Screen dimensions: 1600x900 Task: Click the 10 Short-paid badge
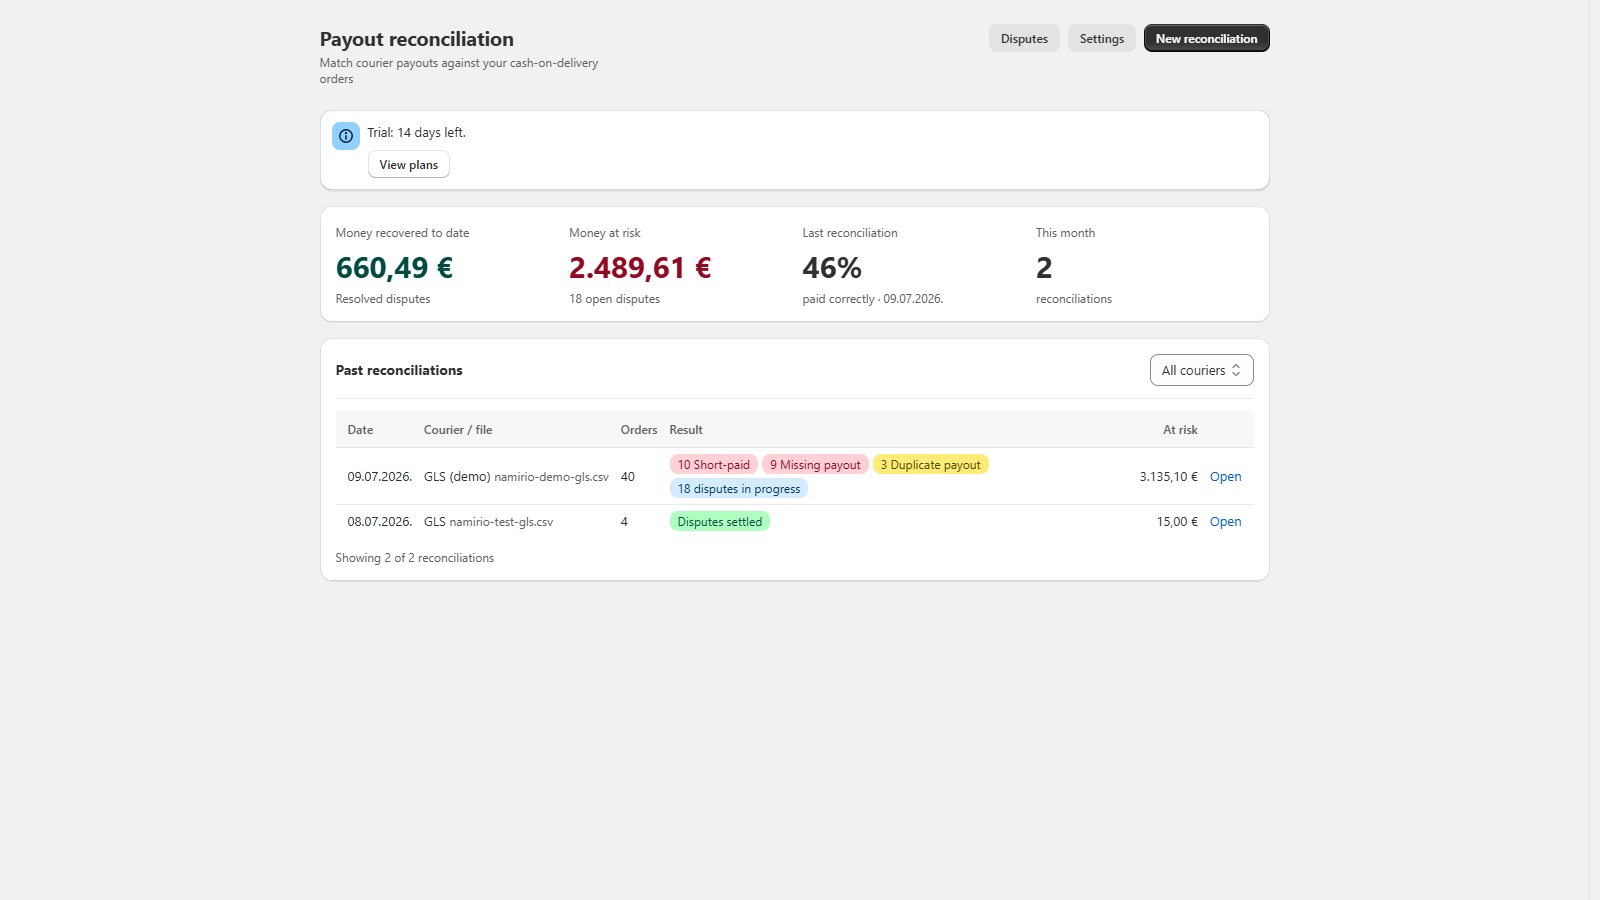click(x=713, y=465)
